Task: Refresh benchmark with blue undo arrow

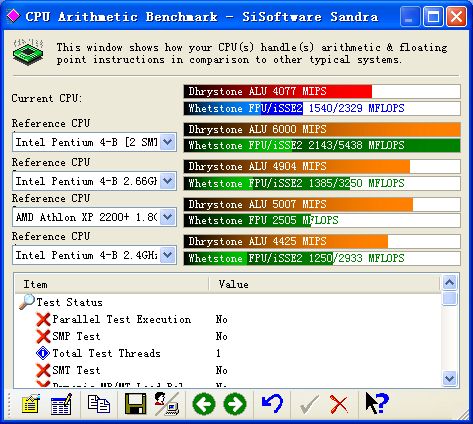Action: click(x=272, y=403)
